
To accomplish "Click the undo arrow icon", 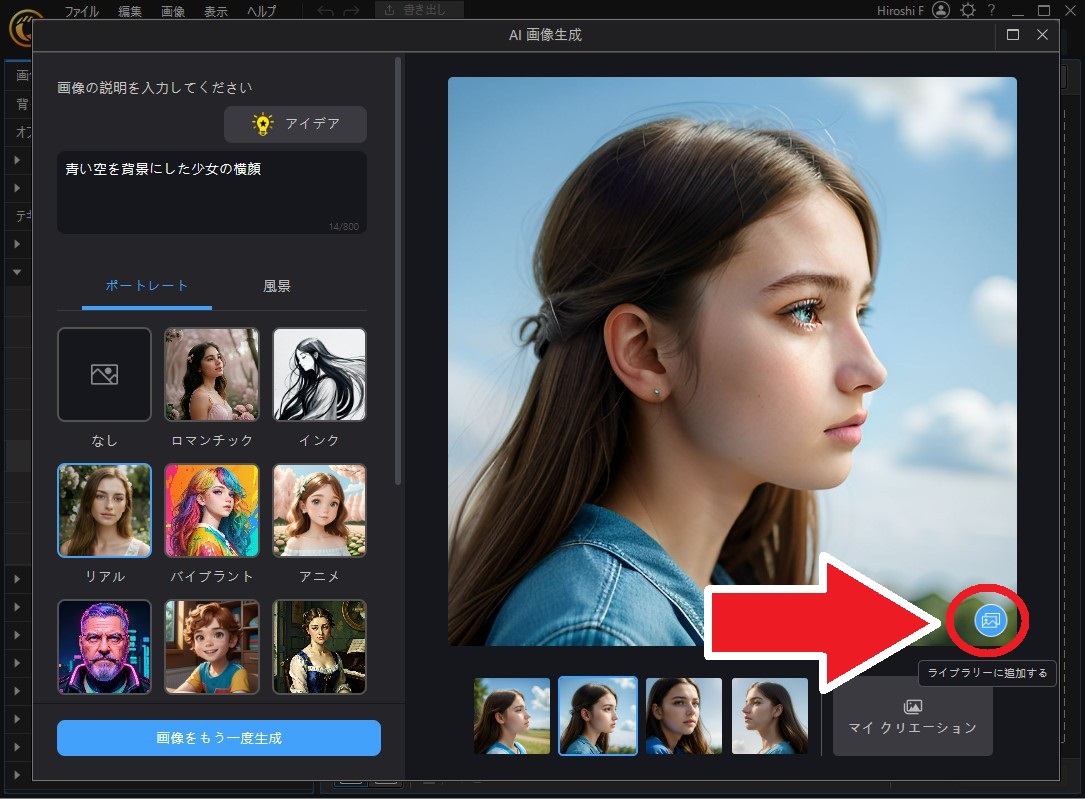I will pyautogui.click(x=325, y=11).
